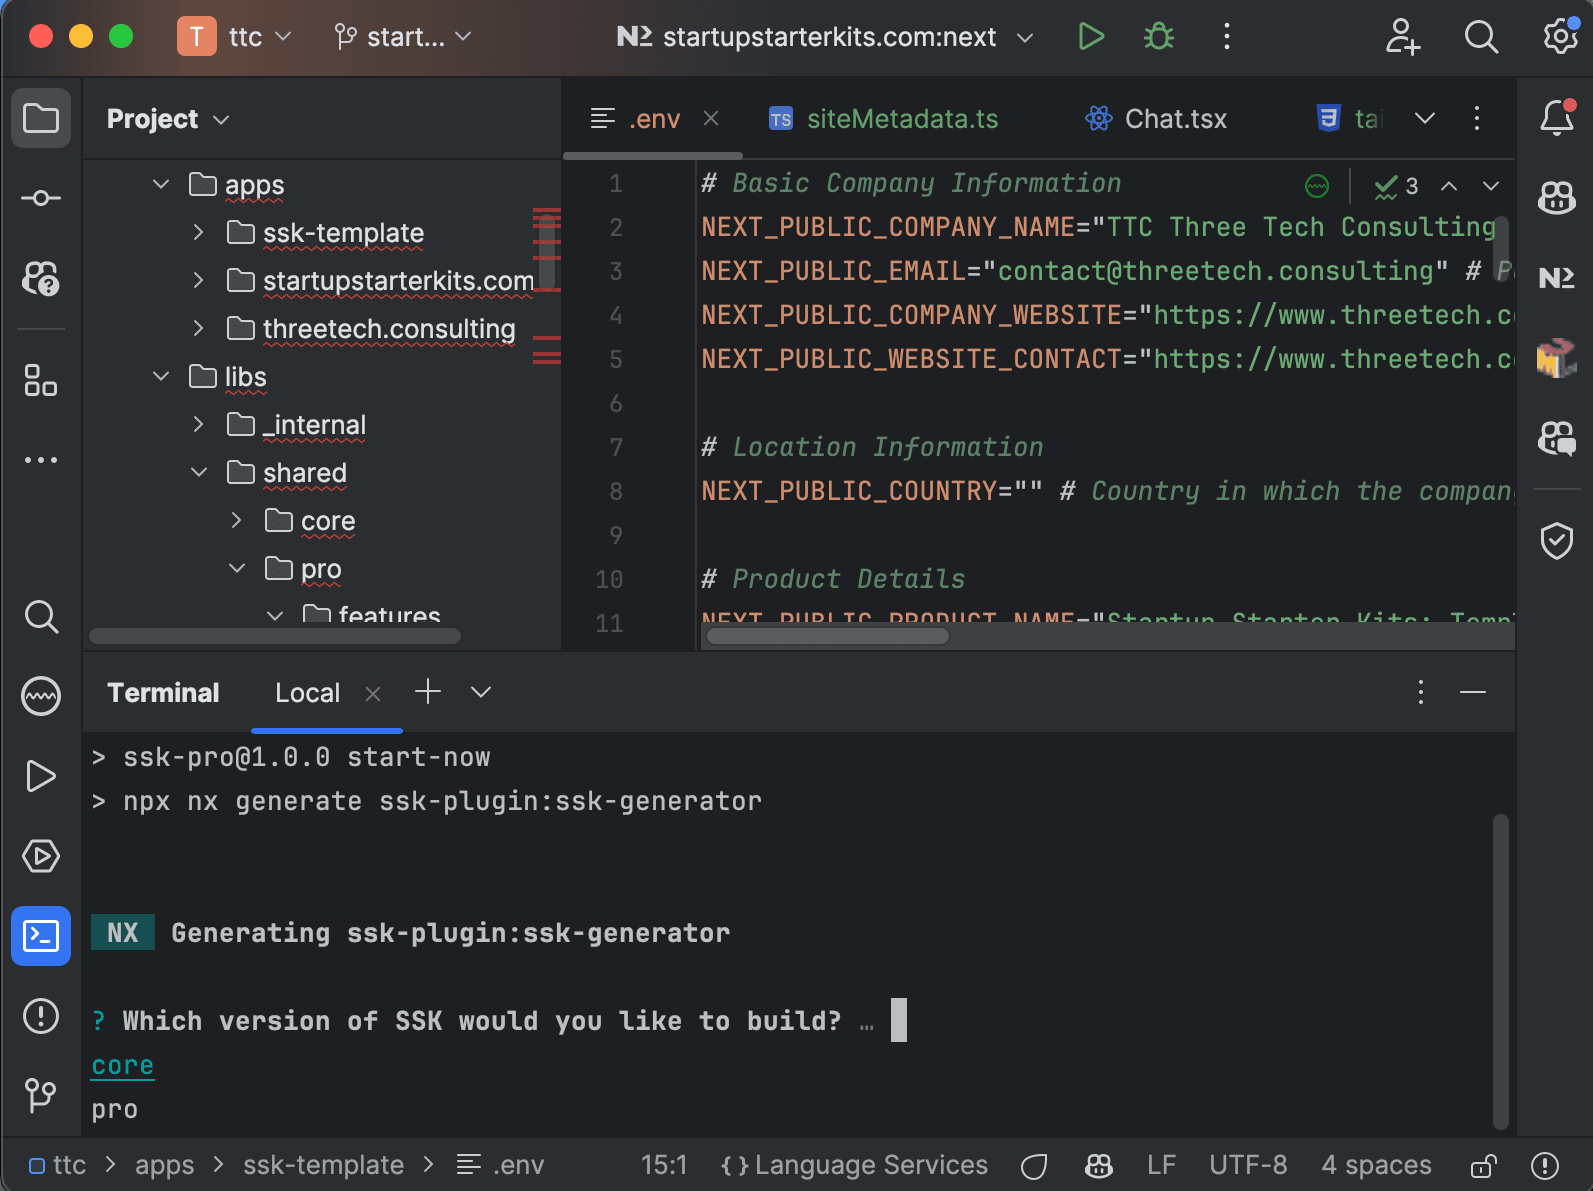Close the Local terminal tab
Viewport: 1593px width, 1191px height.
point(373,694)
